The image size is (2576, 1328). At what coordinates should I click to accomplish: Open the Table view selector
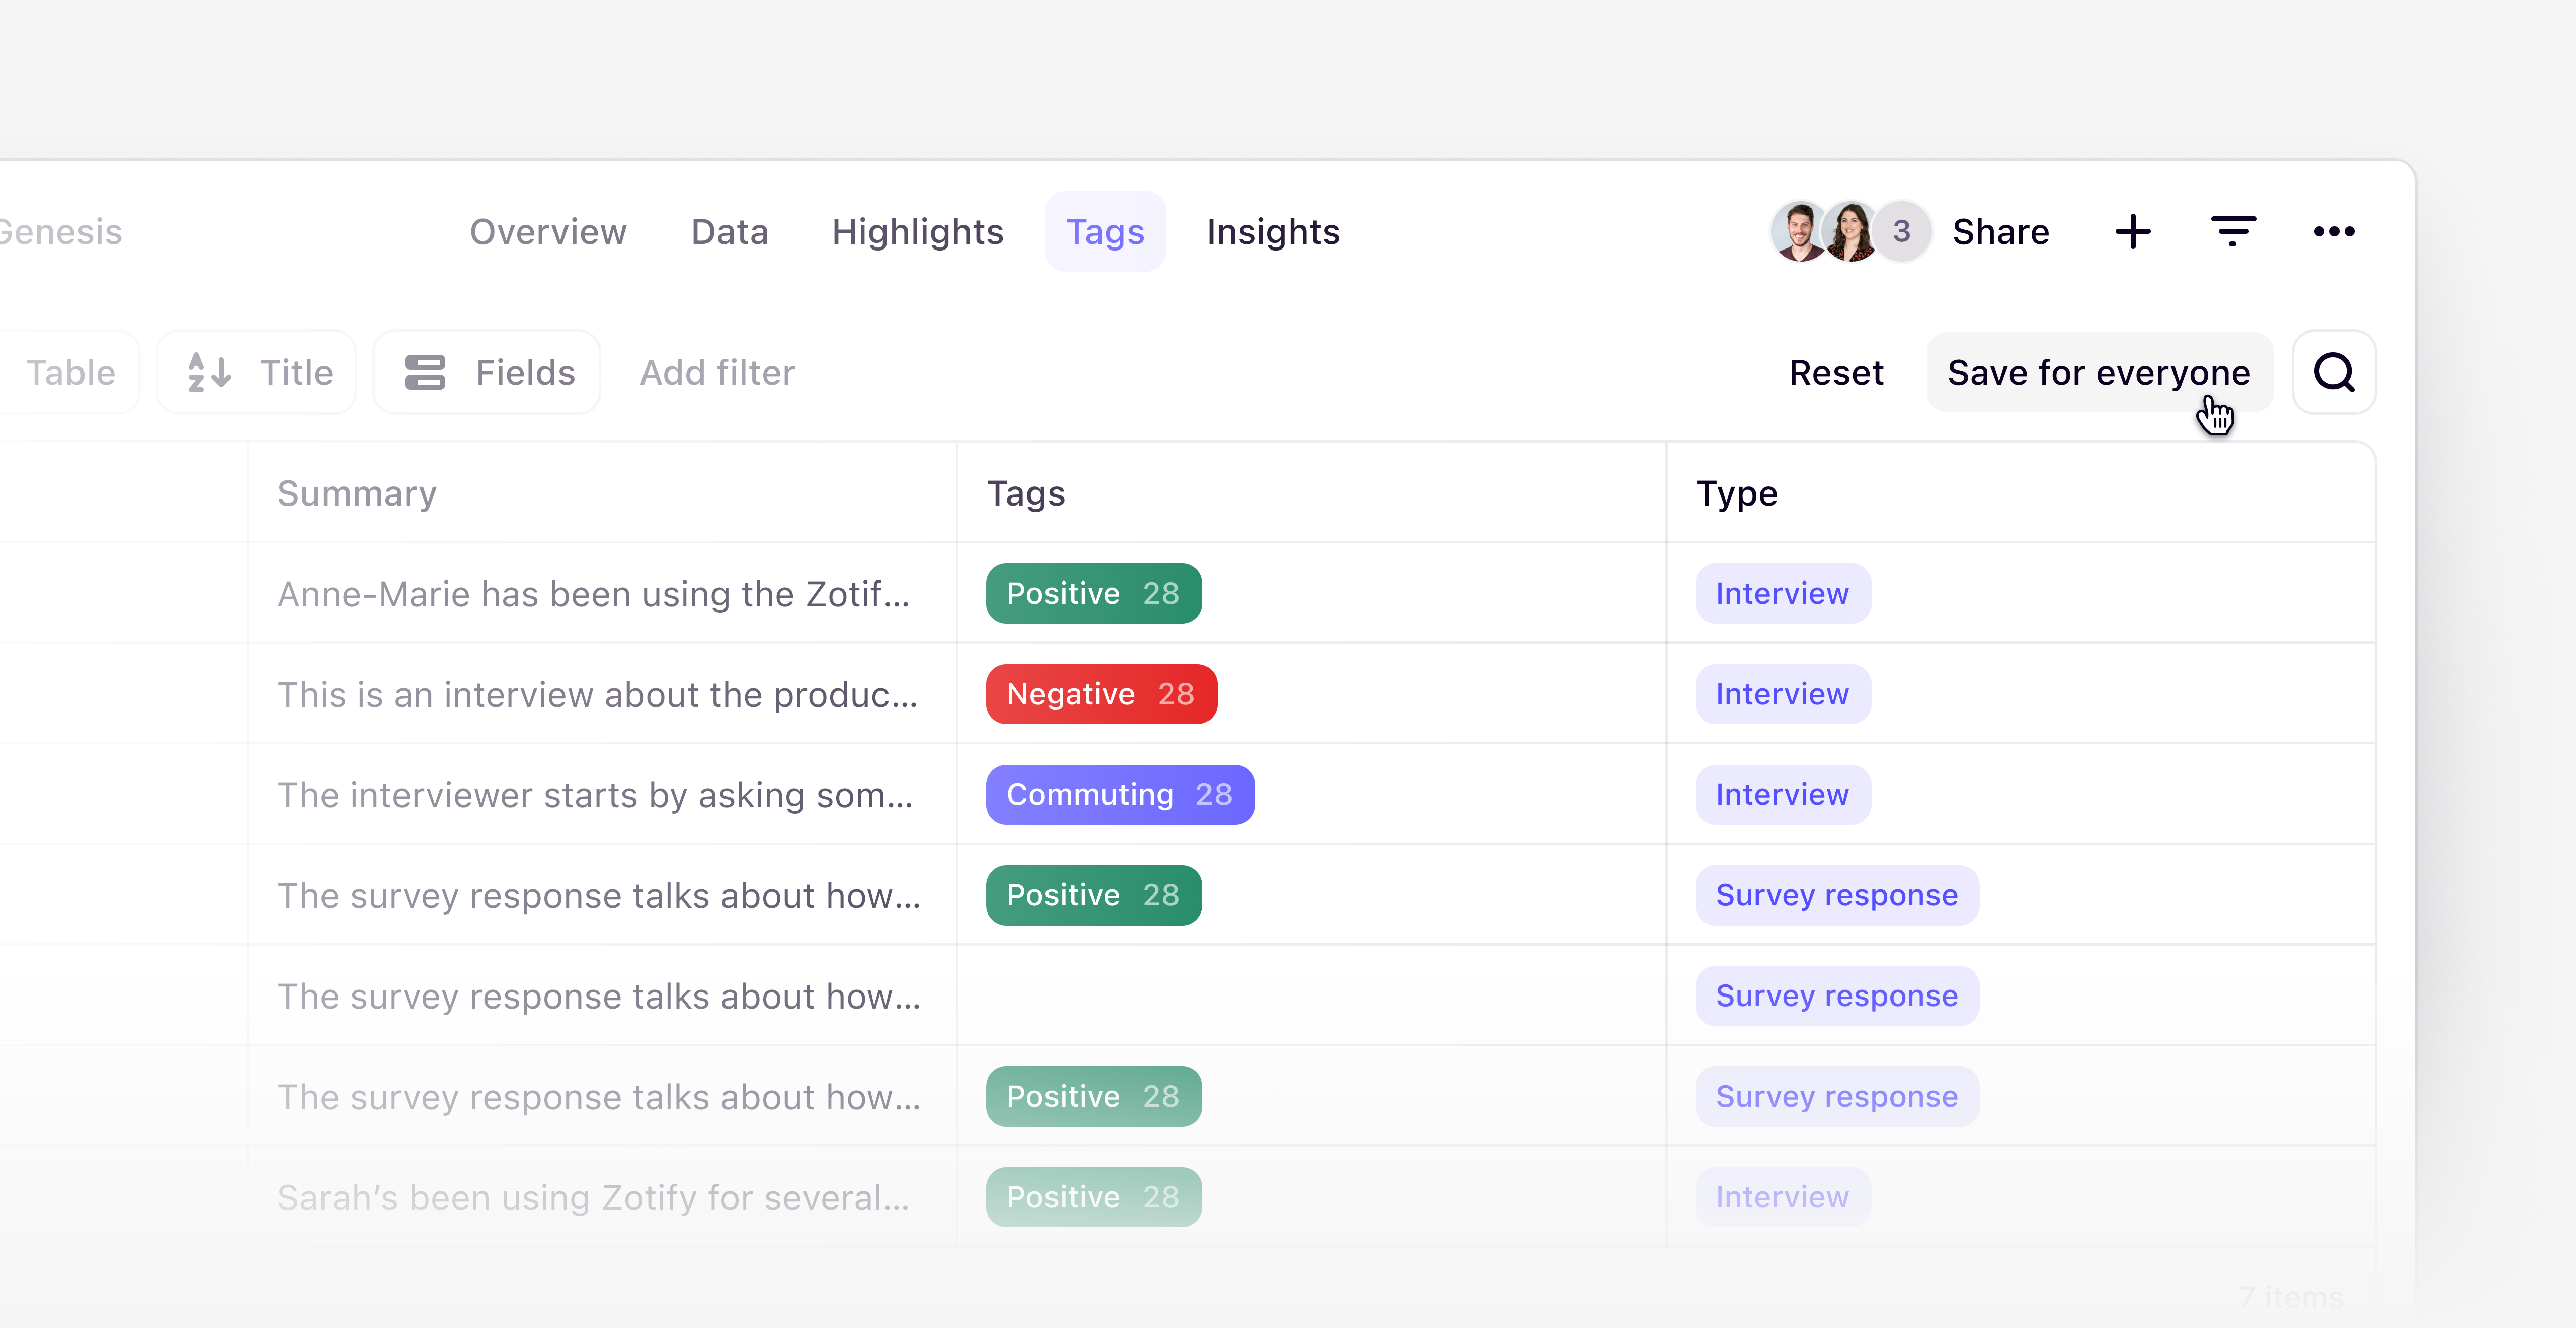coord(69,372)
